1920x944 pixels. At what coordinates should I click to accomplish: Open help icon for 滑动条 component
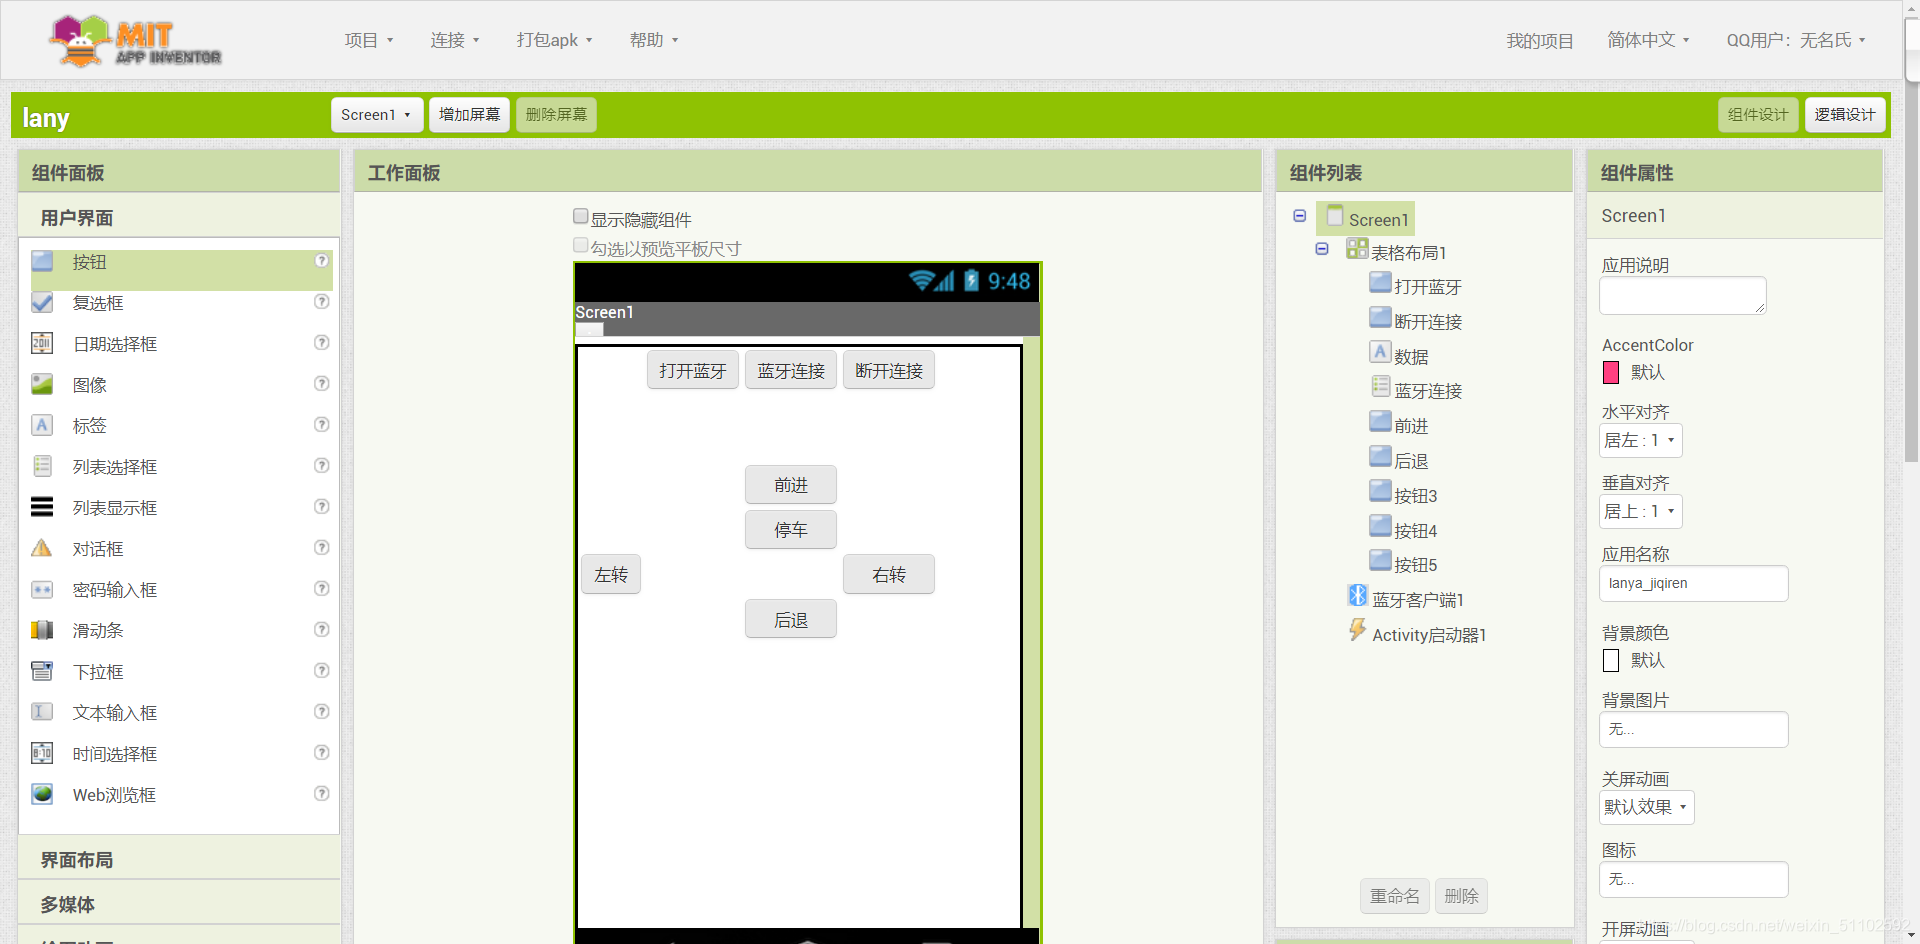[322, 630]
